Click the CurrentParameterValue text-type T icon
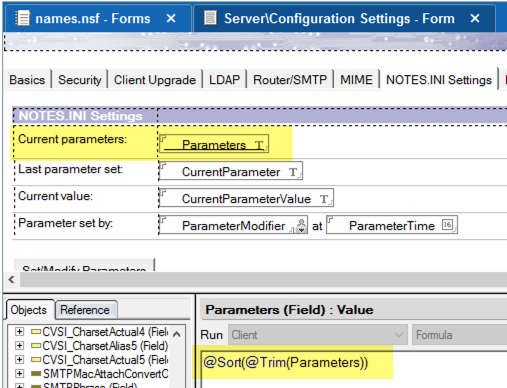Screen dimensions: 507x388 324,199
